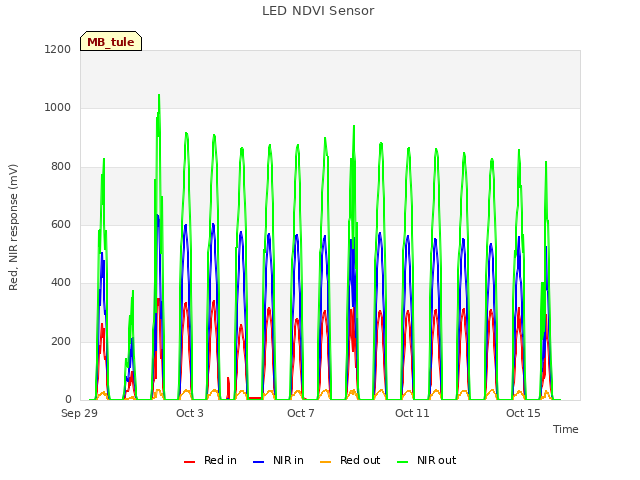Click the 200 y-axis tick label
The image size is (640, 480).
coord(61,341)
